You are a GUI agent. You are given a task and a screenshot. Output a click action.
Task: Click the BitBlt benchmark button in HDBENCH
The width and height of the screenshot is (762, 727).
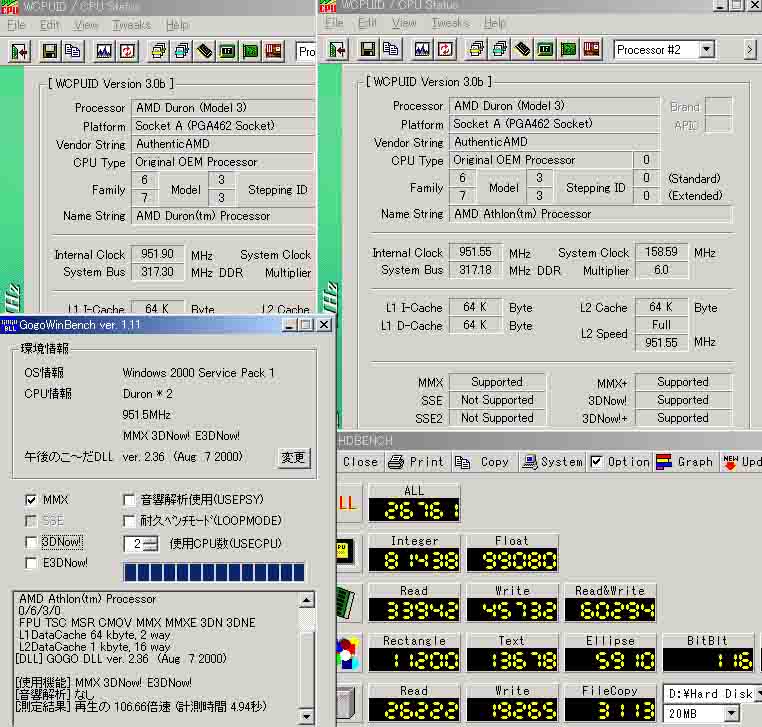point(708,653)
